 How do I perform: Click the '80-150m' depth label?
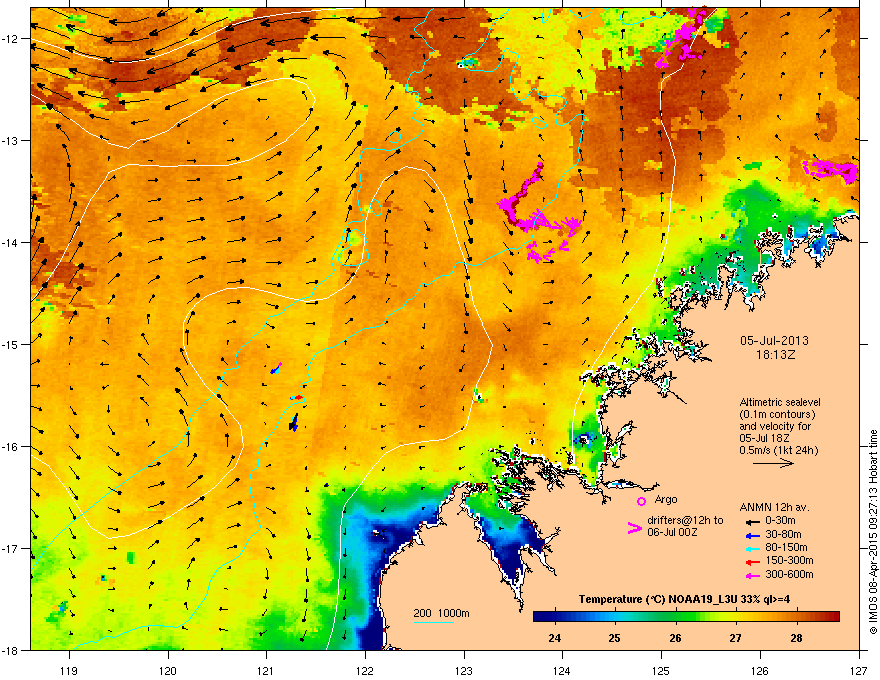pos(786,547)
